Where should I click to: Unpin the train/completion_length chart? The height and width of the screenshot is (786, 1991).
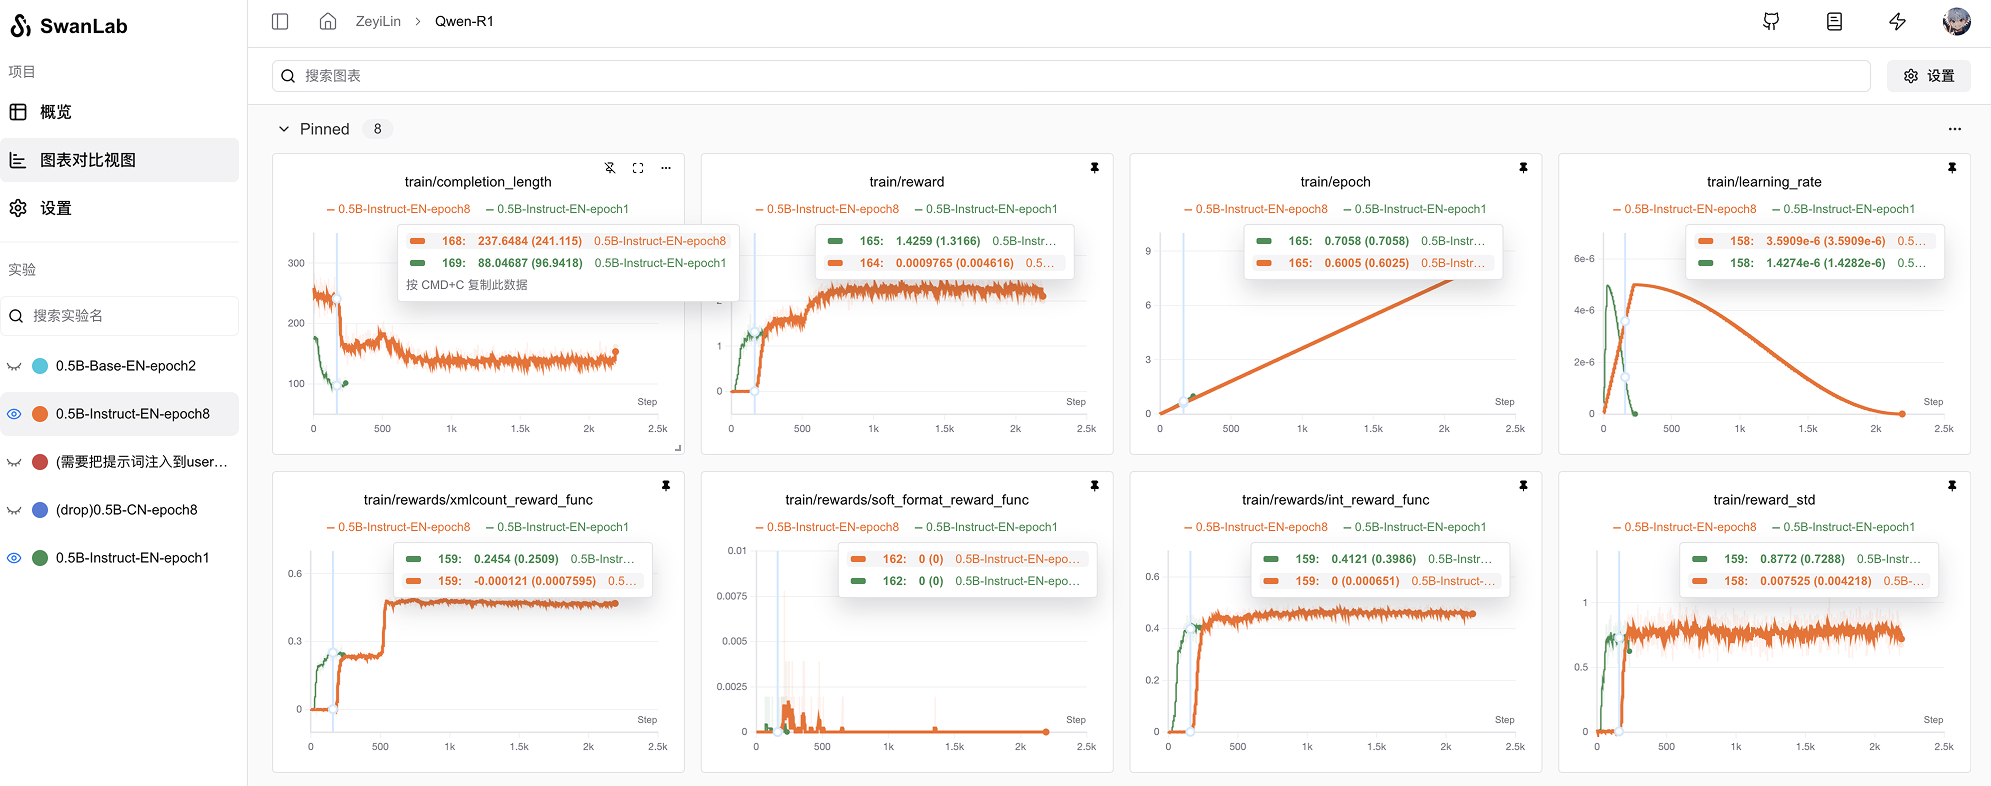(x=610, y=168)
